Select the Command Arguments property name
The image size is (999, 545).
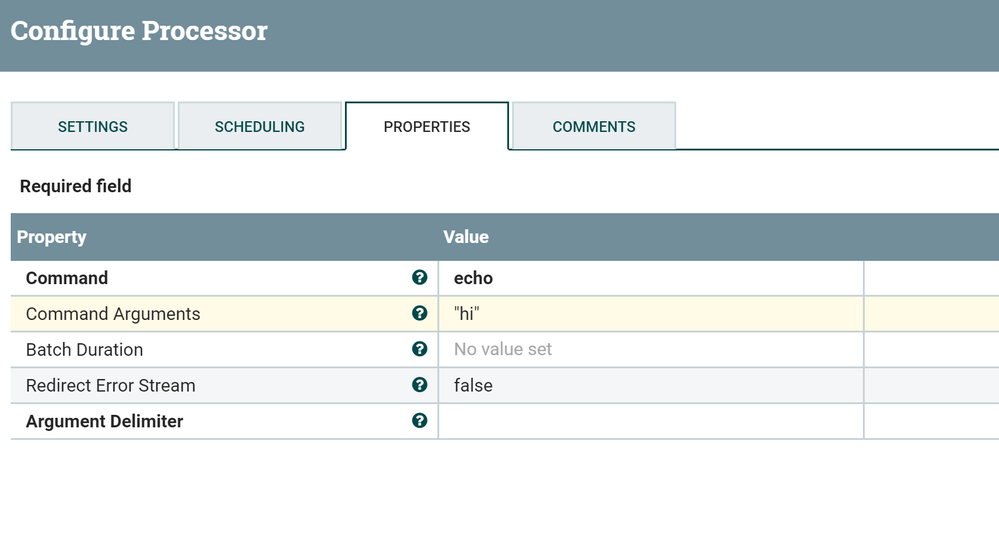(113, 314)
